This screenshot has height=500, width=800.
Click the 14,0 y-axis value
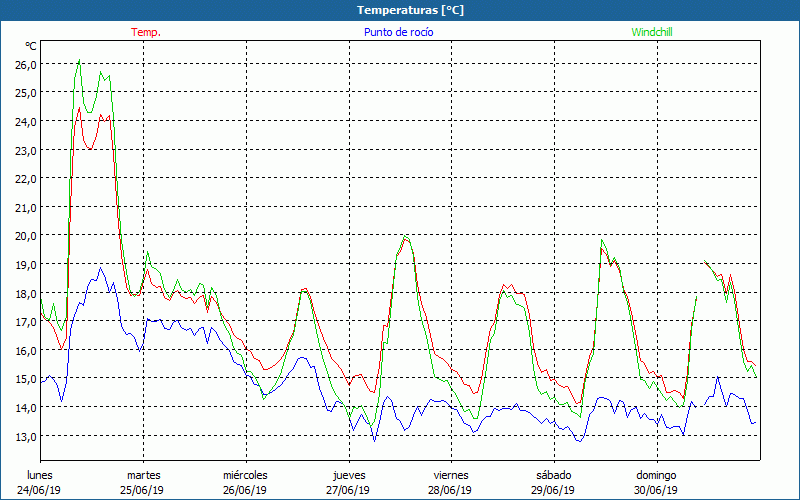(x=26, y=408)
